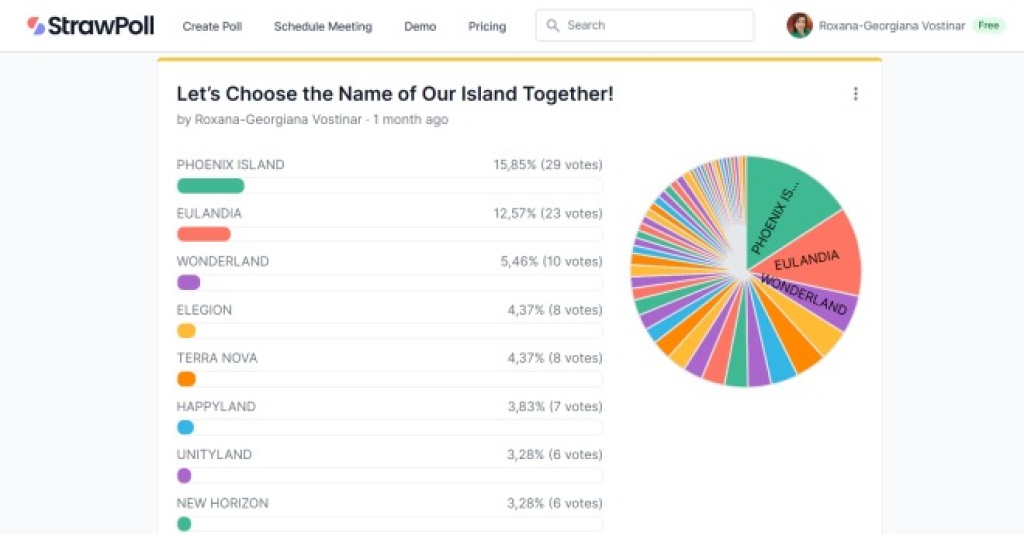The image size is (1024, 535).
Task: Go to the Demo page
Action: [x=420, y=27]
